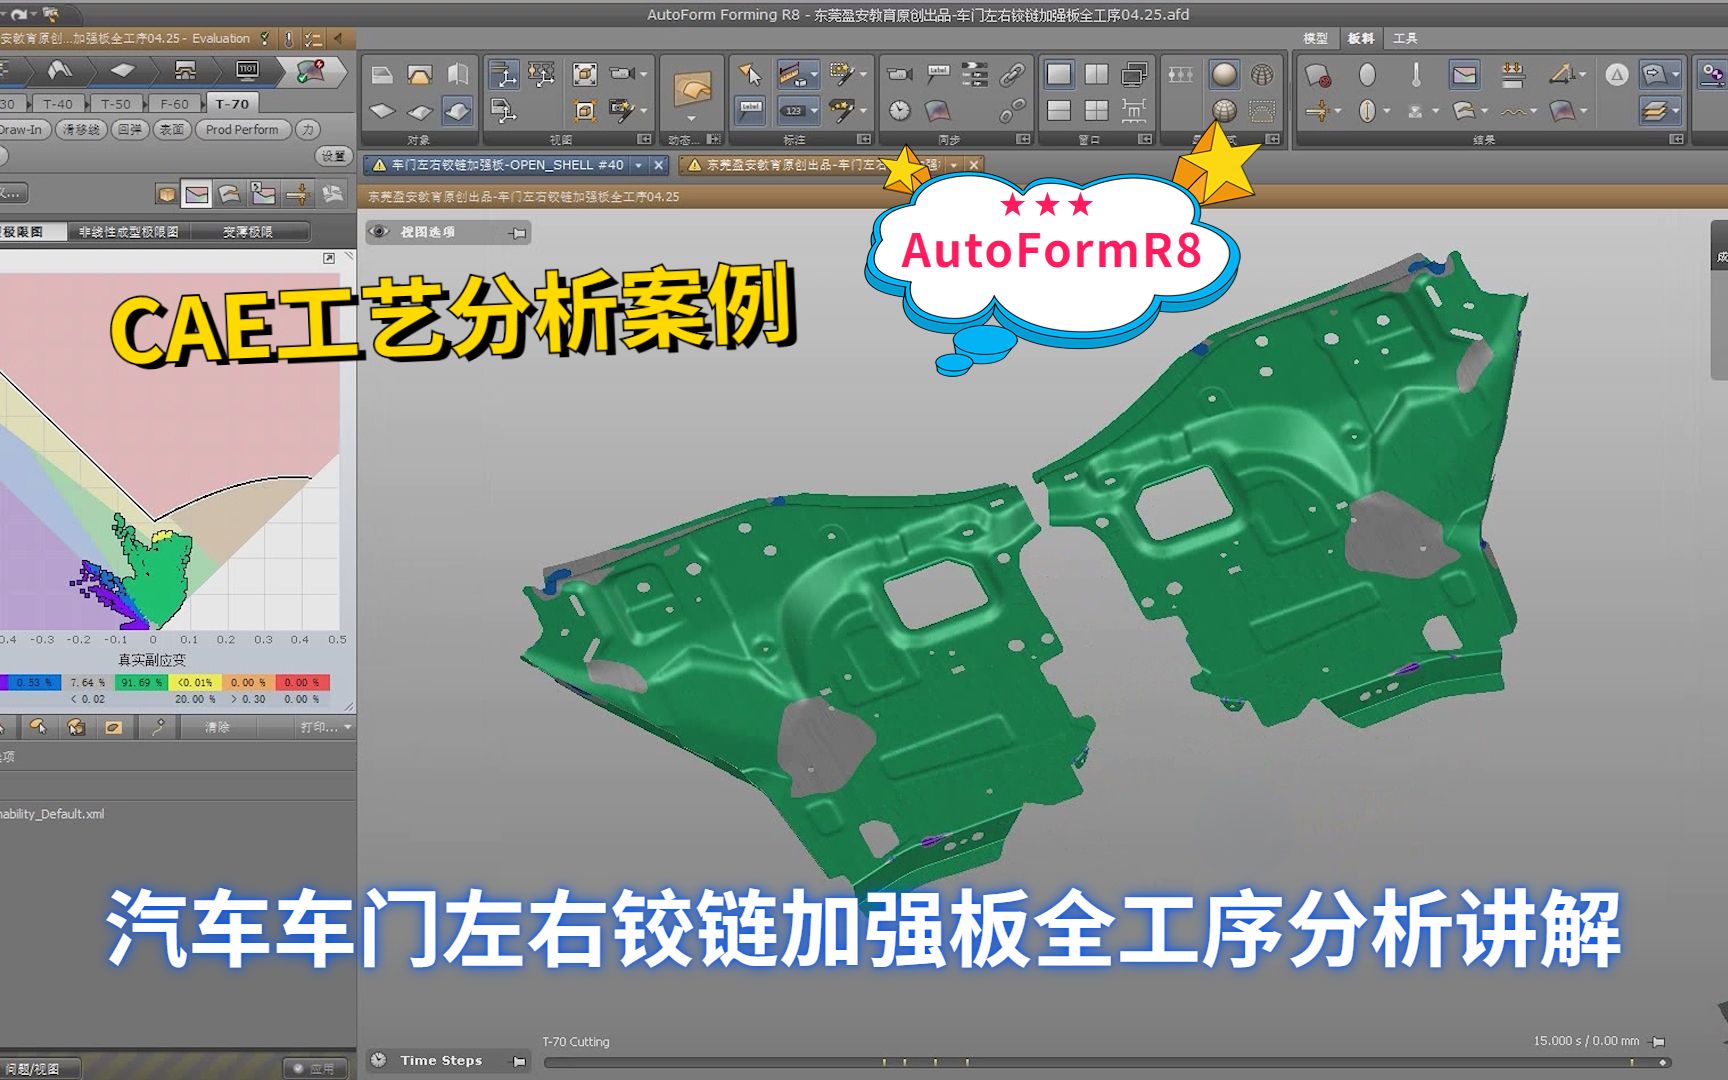Click the red 0.00% splits swatch
The width and height of the screenshot is (1728, 1080).
(x=302, y=683)
